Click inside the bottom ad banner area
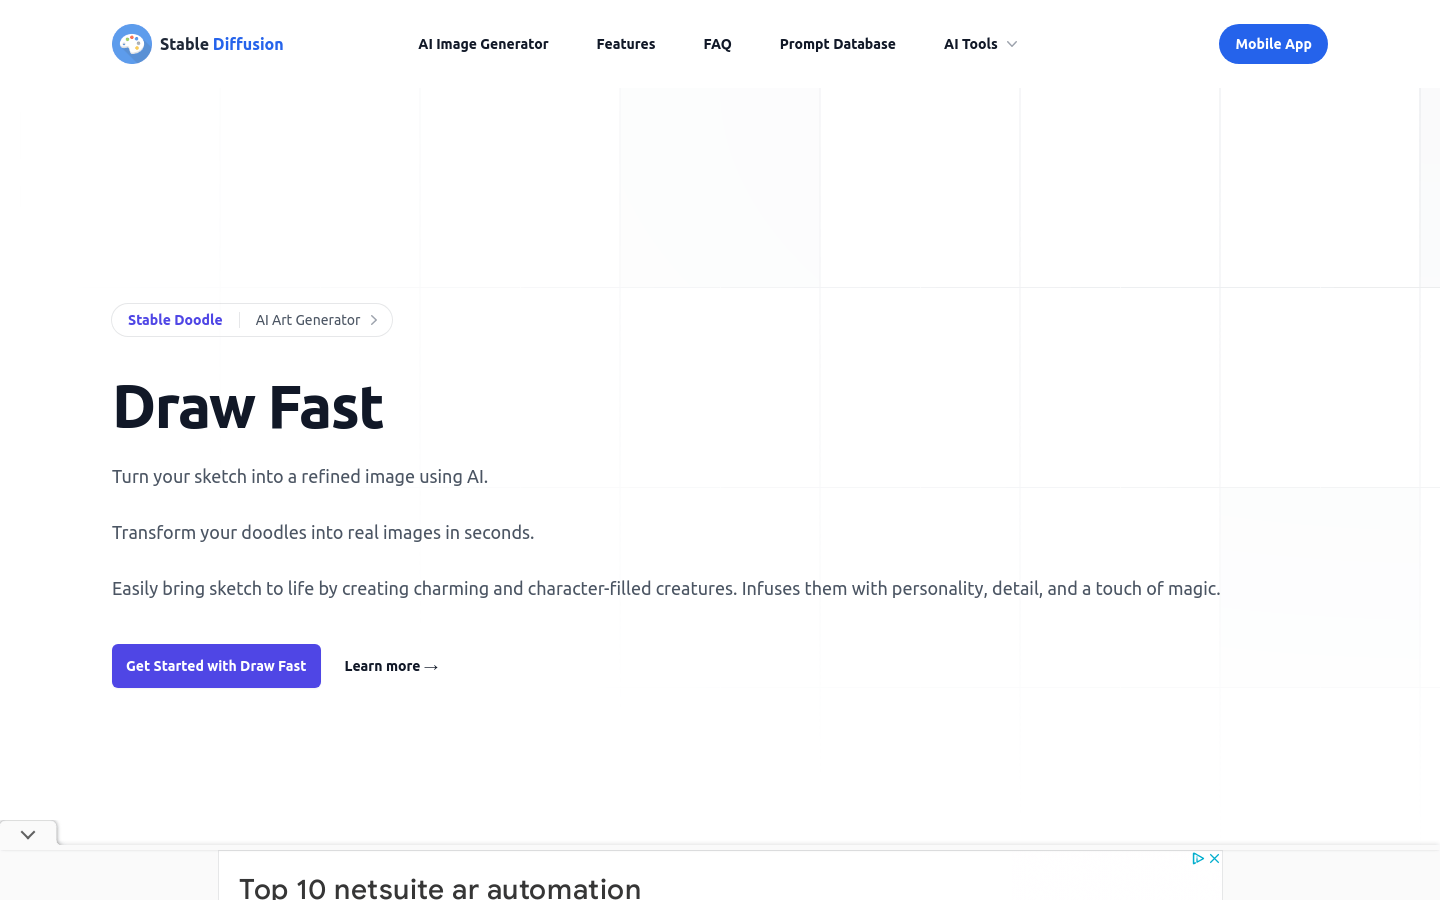Viewport: 1440px width, 900px height. coord(720,880)
